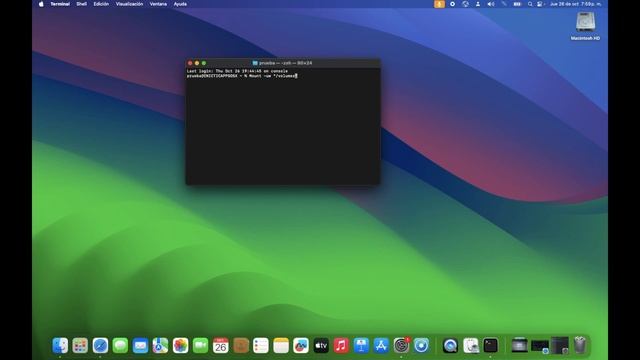
Task: Open the App Store in the Dock
Action: tap(381, 346)
